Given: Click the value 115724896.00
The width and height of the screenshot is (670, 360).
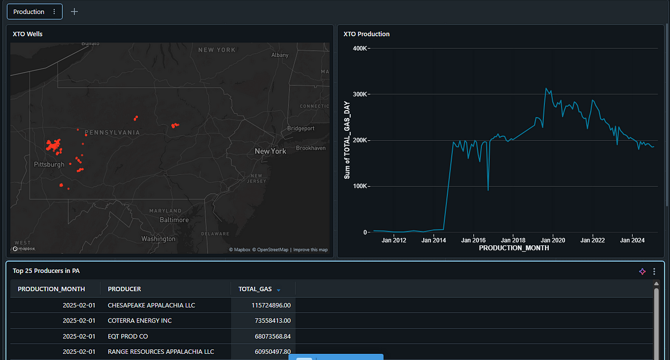Looking at the screenshot, I should [271, 305].
